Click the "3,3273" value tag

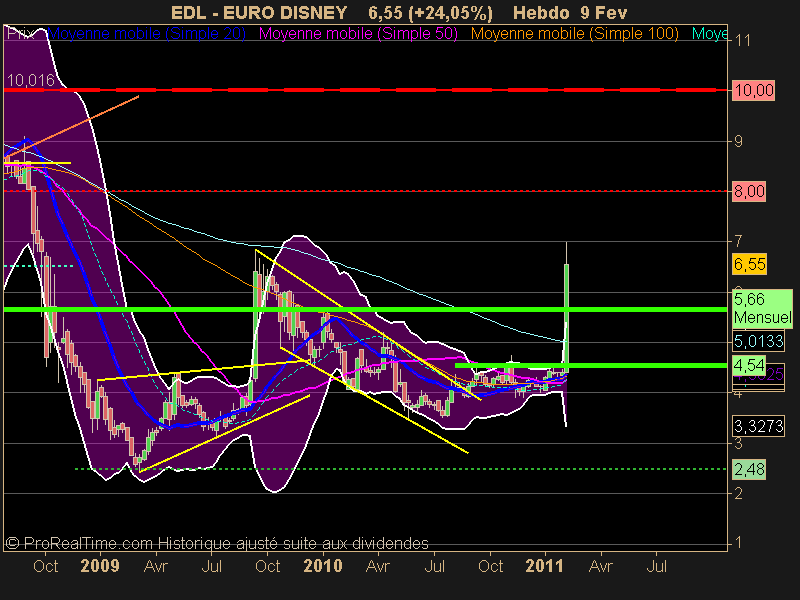tap(758, 426)
